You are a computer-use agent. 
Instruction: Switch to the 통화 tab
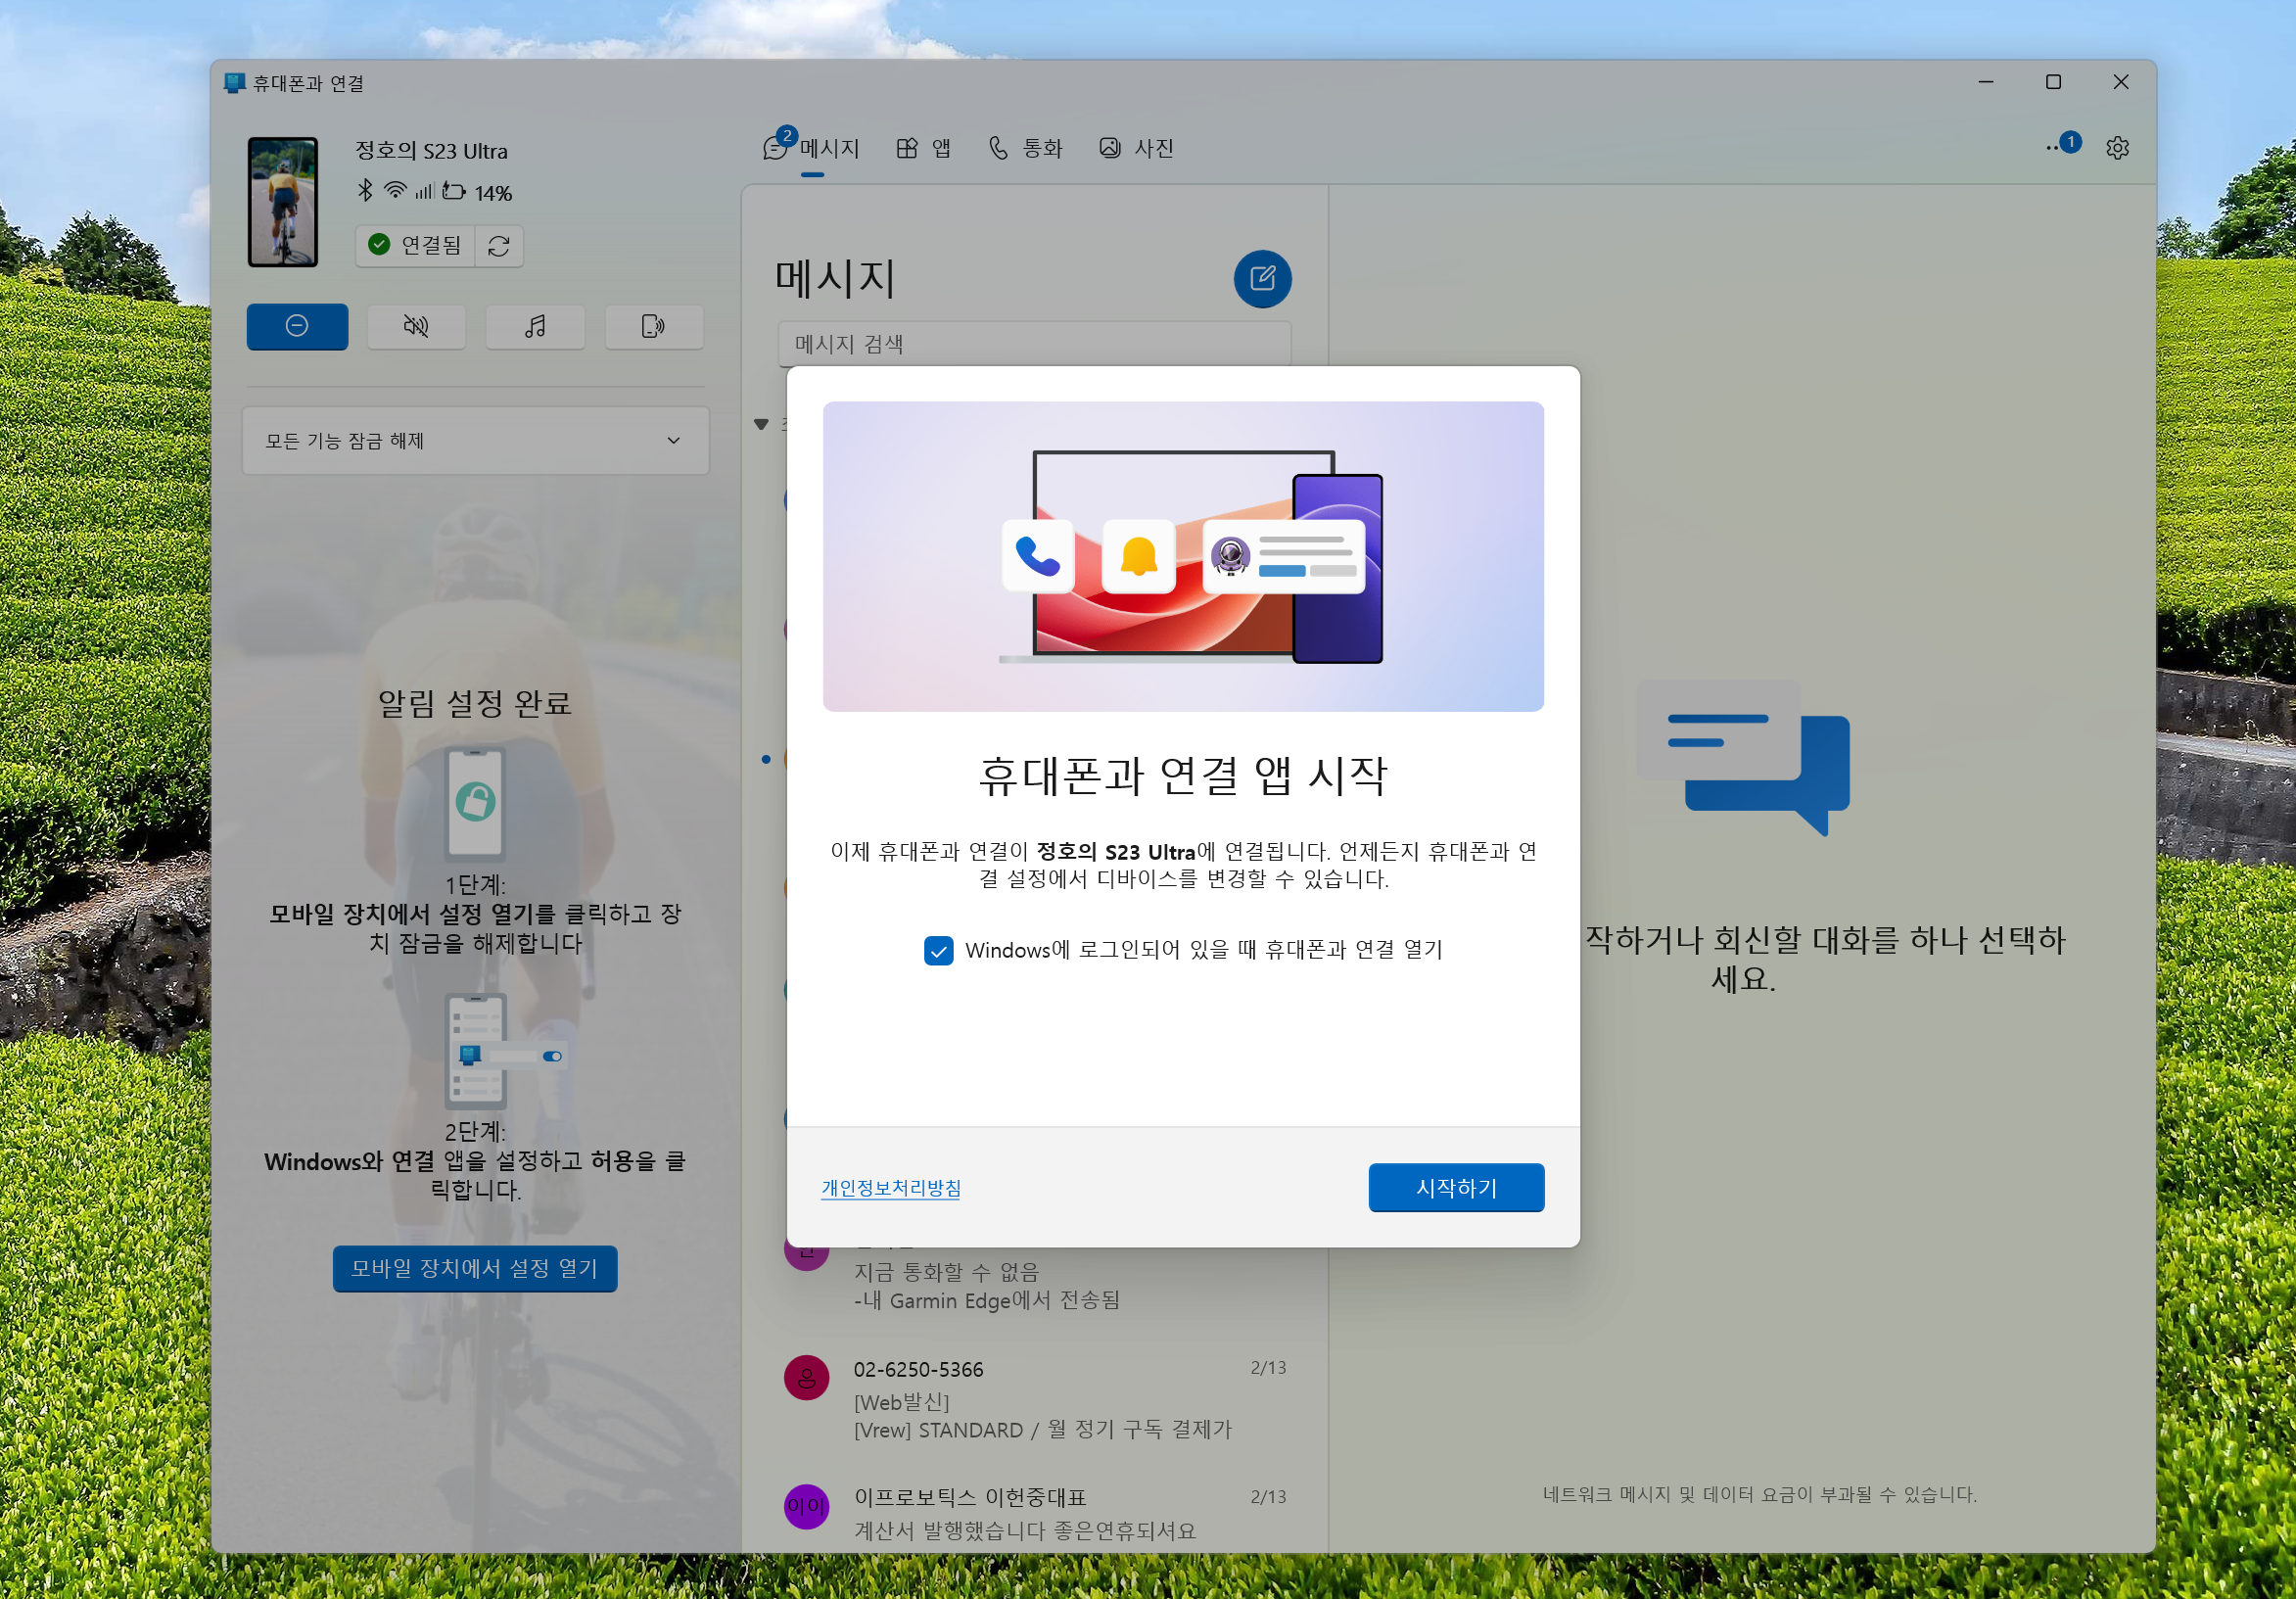(x=1026, y=149)
